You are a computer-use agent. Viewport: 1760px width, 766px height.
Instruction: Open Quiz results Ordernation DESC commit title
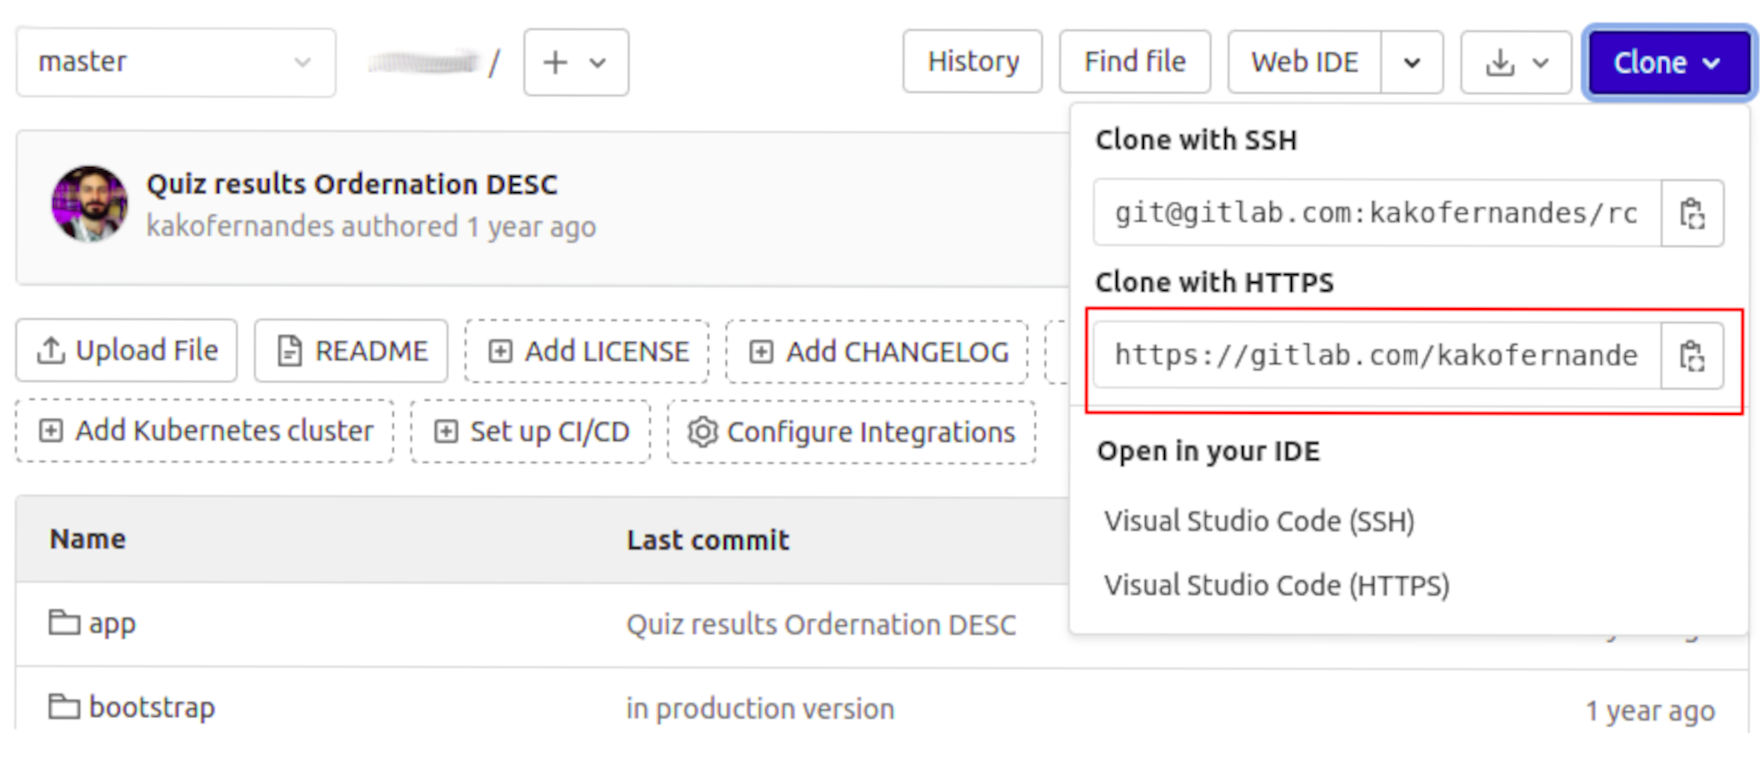pyautogui.click(x=352, y=184)
